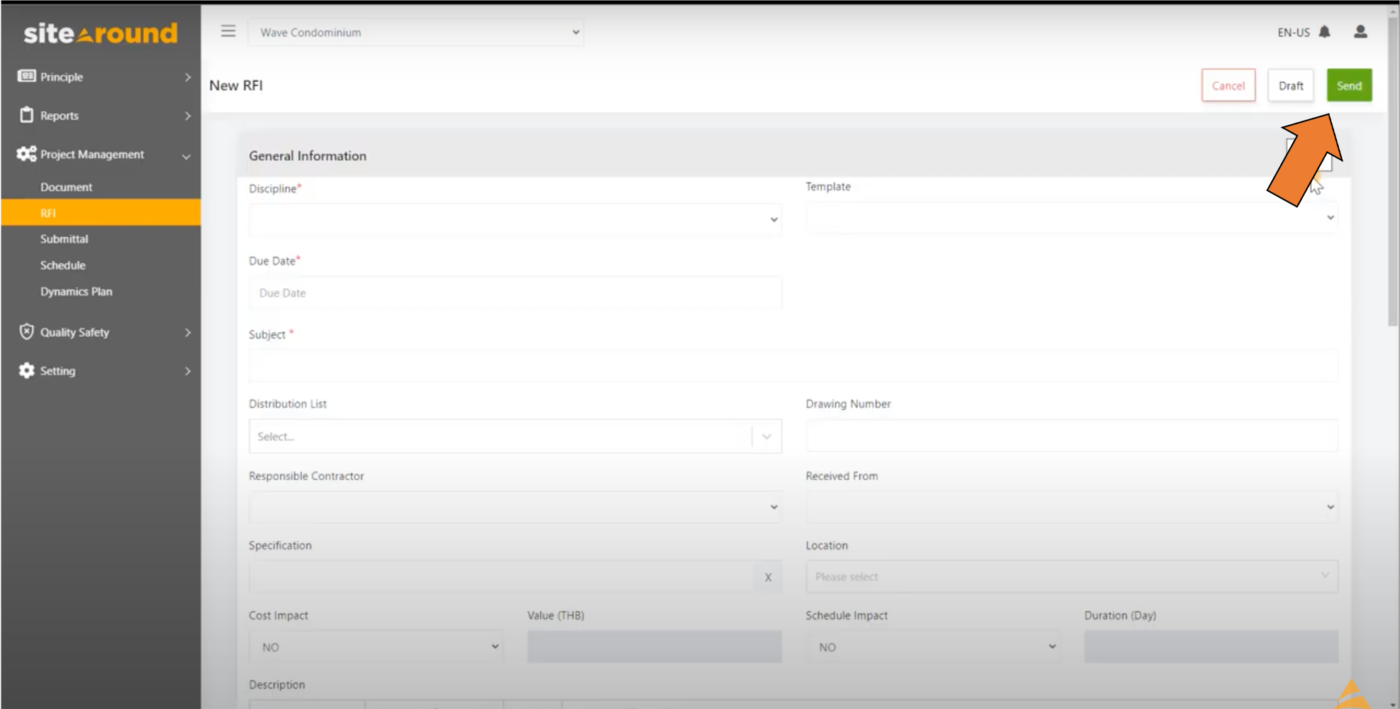
Task: Click the Setting gear icon
Action: tap(25, 371)
